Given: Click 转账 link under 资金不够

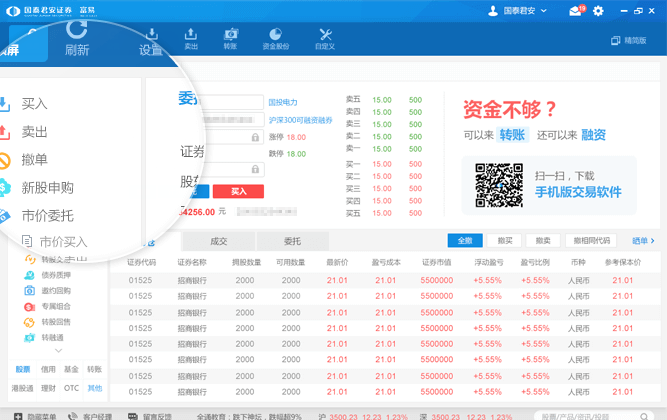Looking at the screenshot, I should click(512, 135).
